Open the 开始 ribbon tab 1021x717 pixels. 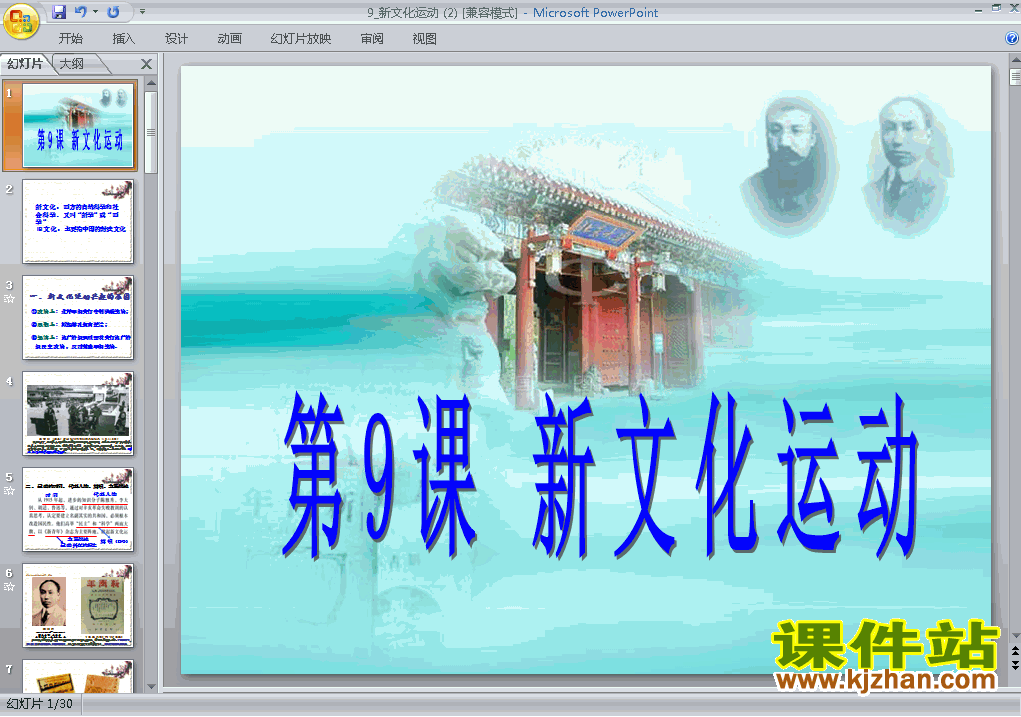tap(70, 38)
